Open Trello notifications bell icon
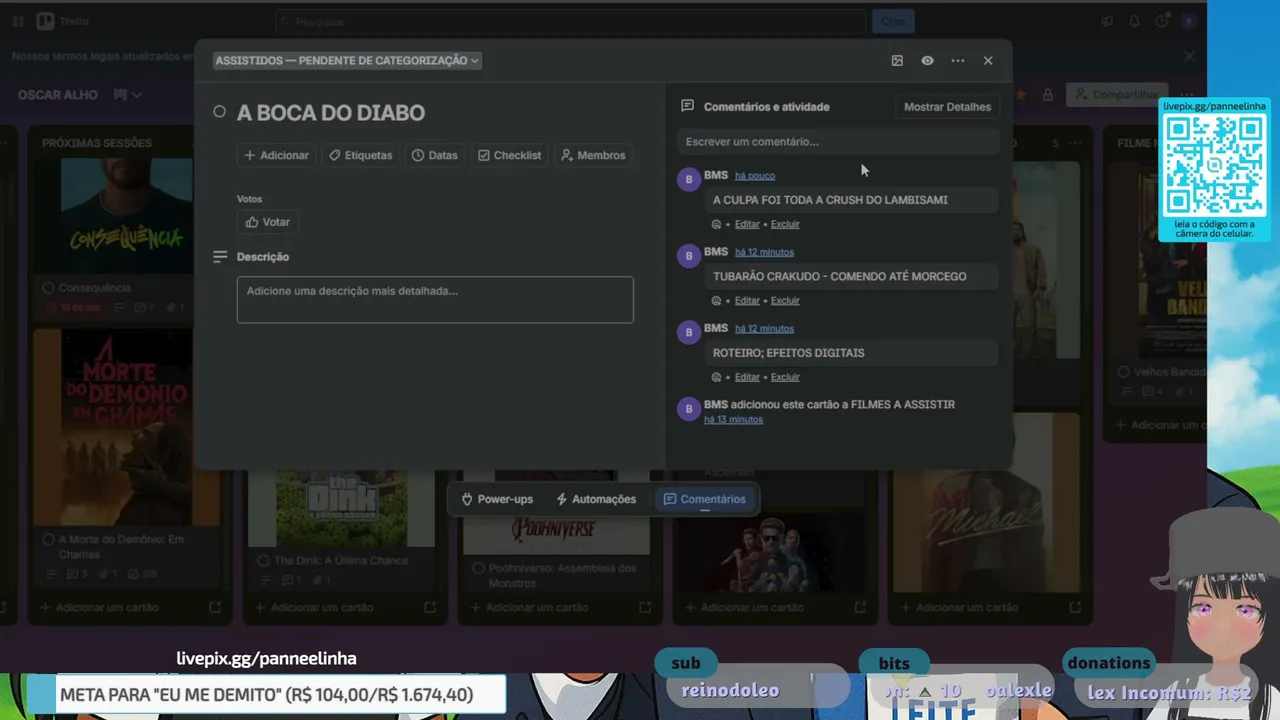 tap(1134, 21)
